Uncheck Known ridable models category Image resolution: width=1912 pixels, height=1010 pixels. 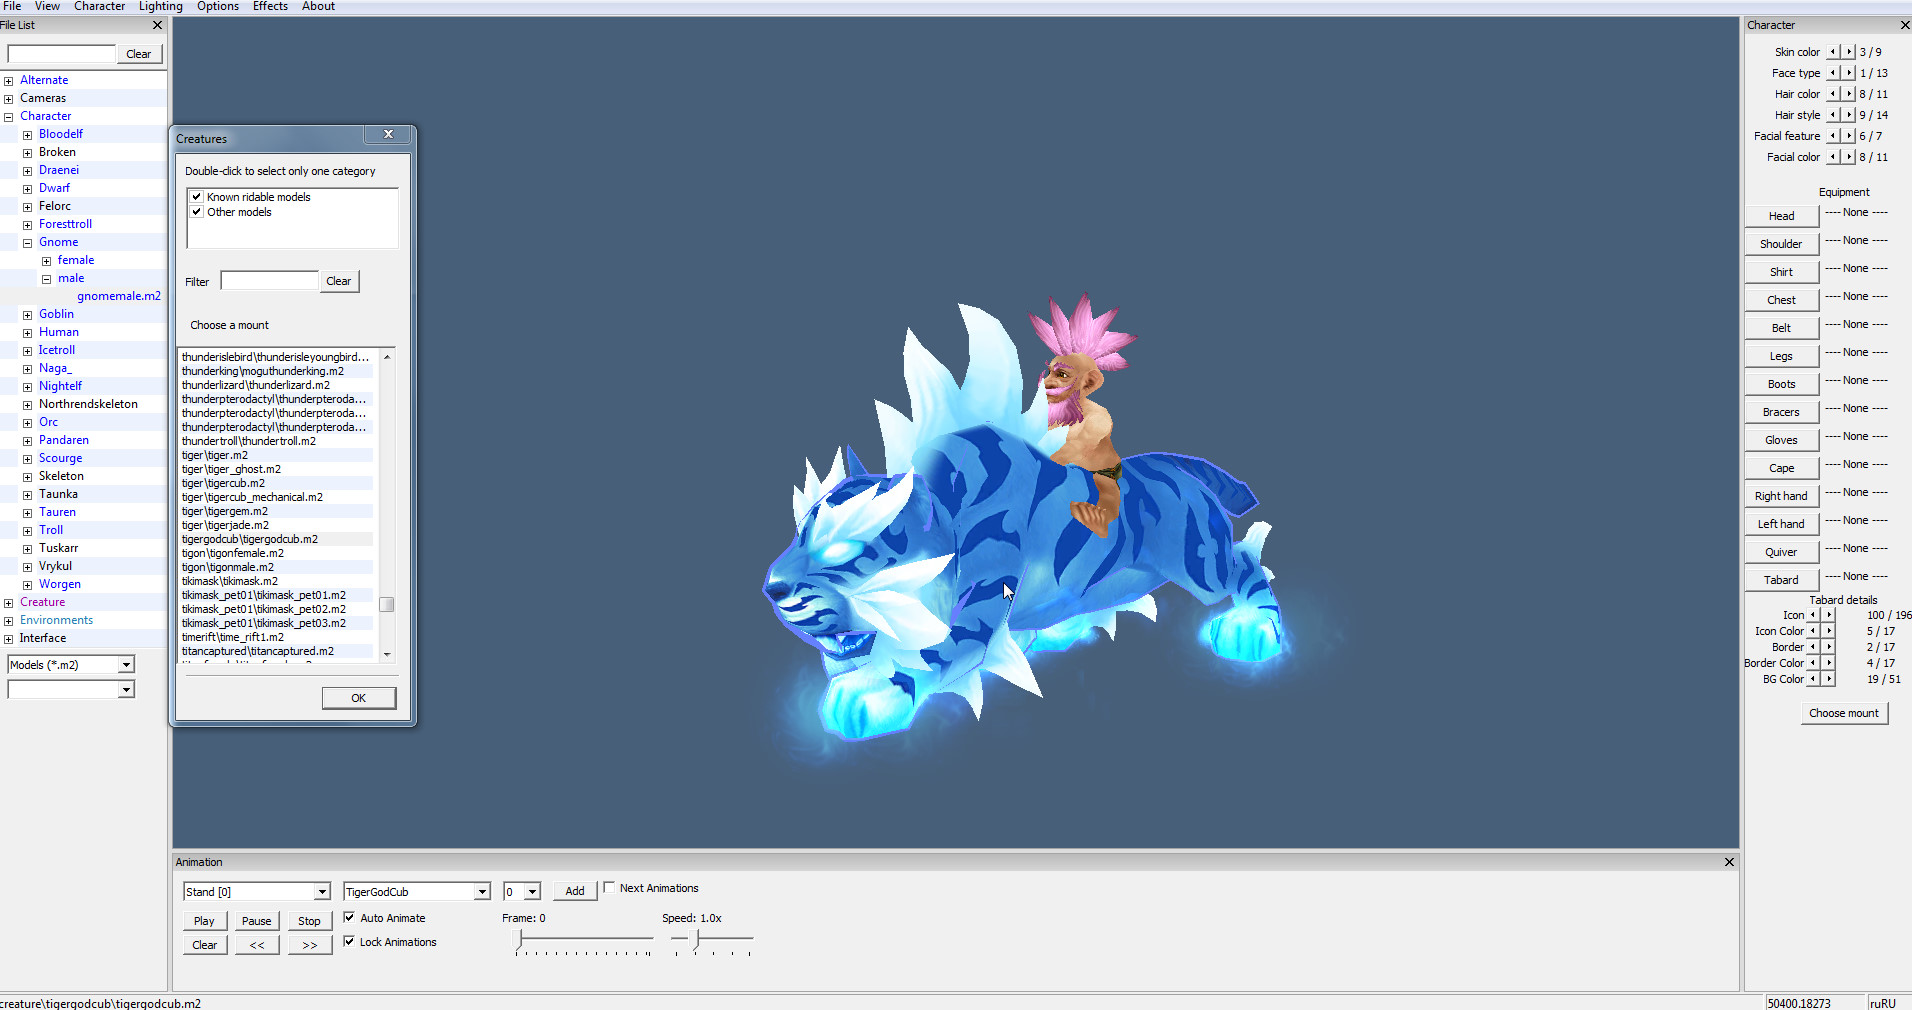(x=197, y=197)
